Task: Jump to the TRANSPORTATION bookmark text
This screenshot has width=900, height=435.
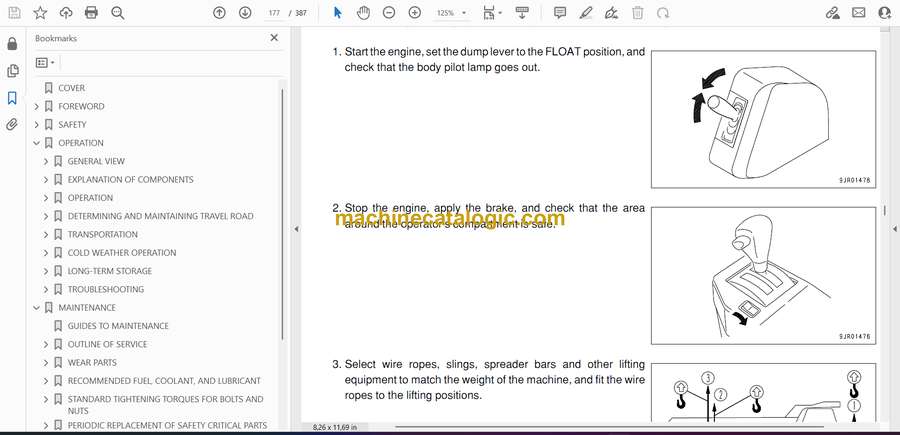Action: click(x=103, y=235)
